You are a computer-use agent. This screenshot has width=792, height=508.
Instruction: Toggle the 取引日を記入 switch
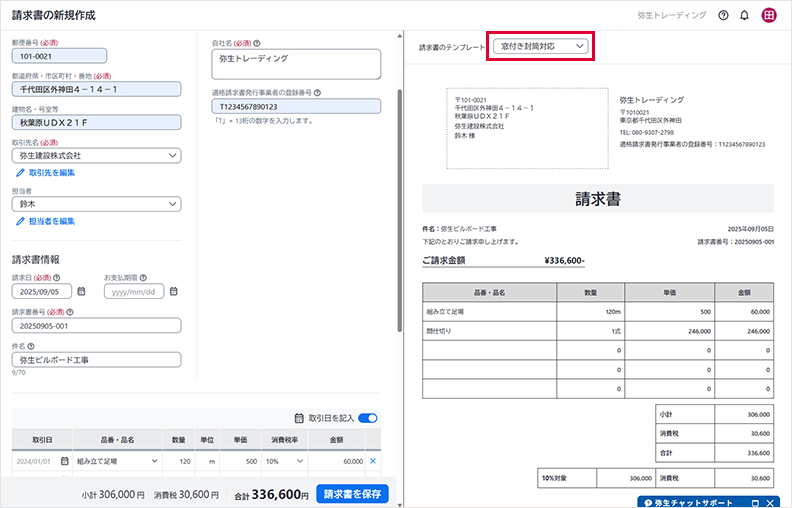coord(367,418)
